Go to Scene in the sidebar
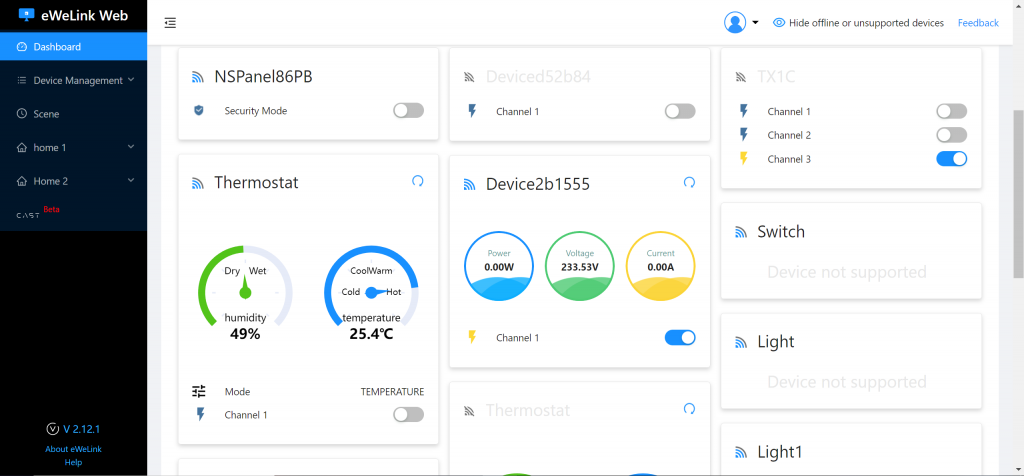 [46, 114]
